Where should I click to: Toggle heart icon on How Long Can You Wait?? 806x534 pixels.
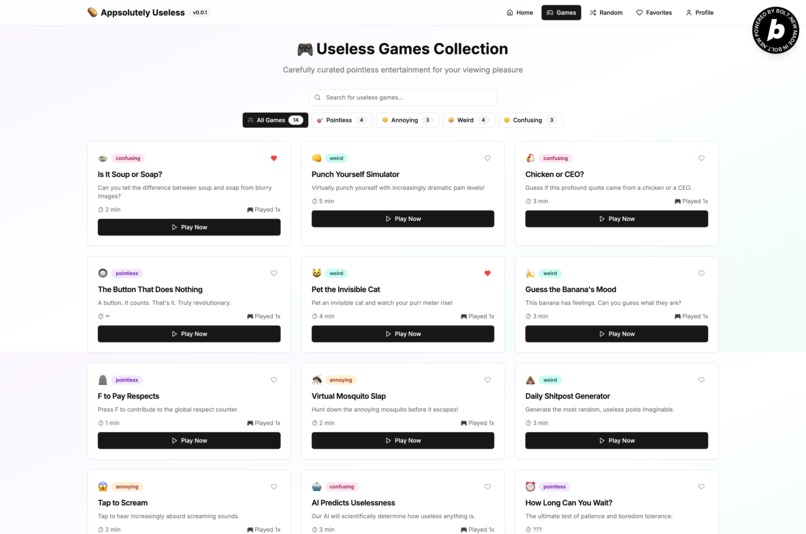click(701, 487)
